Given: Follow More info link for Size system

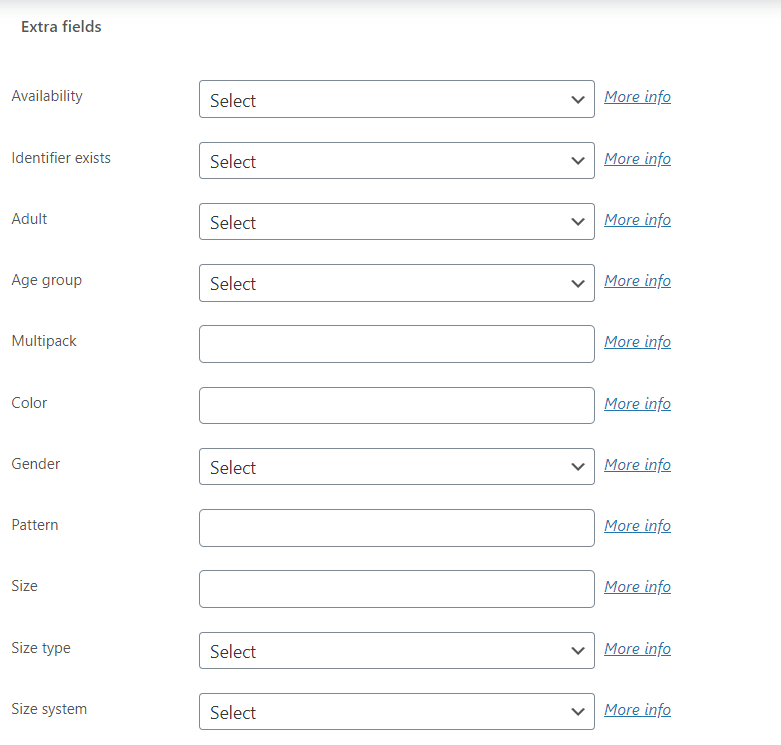Looking at the screenshot, I should (x=638, y=710).
